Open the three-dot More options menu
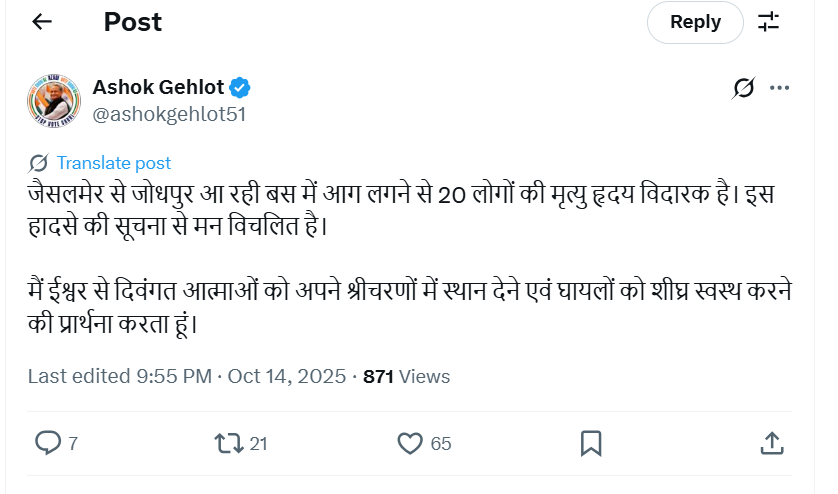838x494 pixels. click(780, 88)
